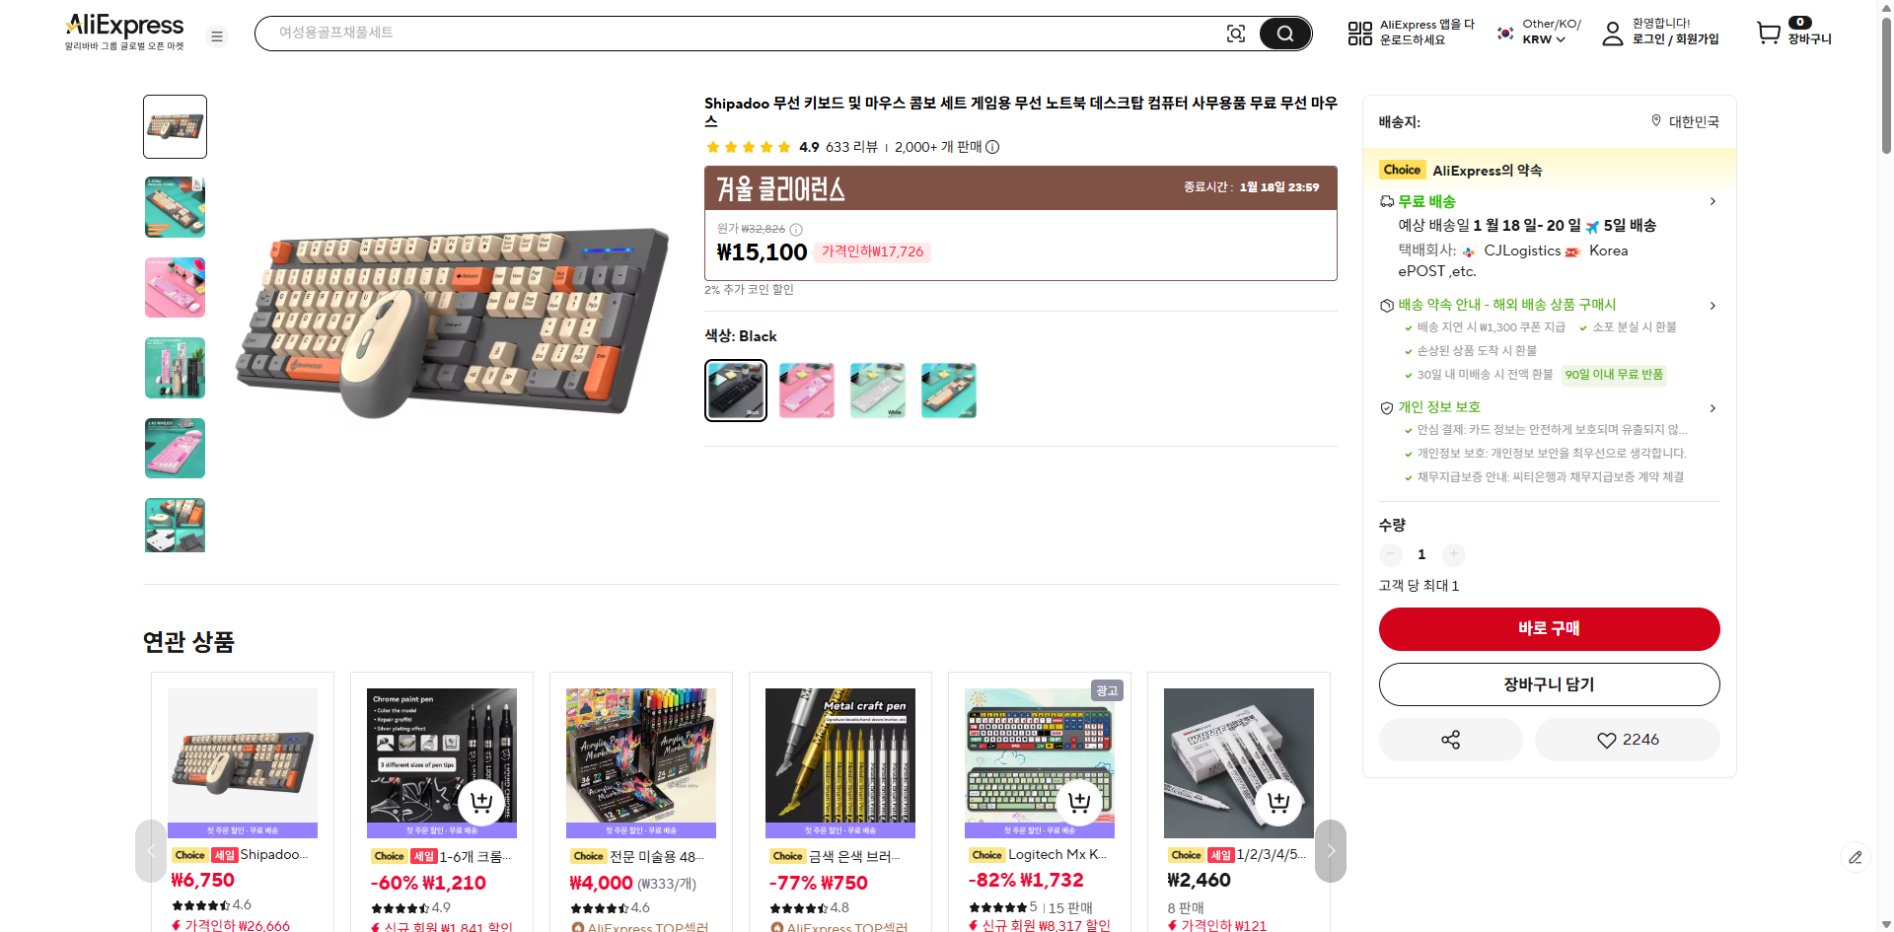1894x932 pixels.
Task: Select the pink keyboard color variant
Action: (x=806, y=390)
